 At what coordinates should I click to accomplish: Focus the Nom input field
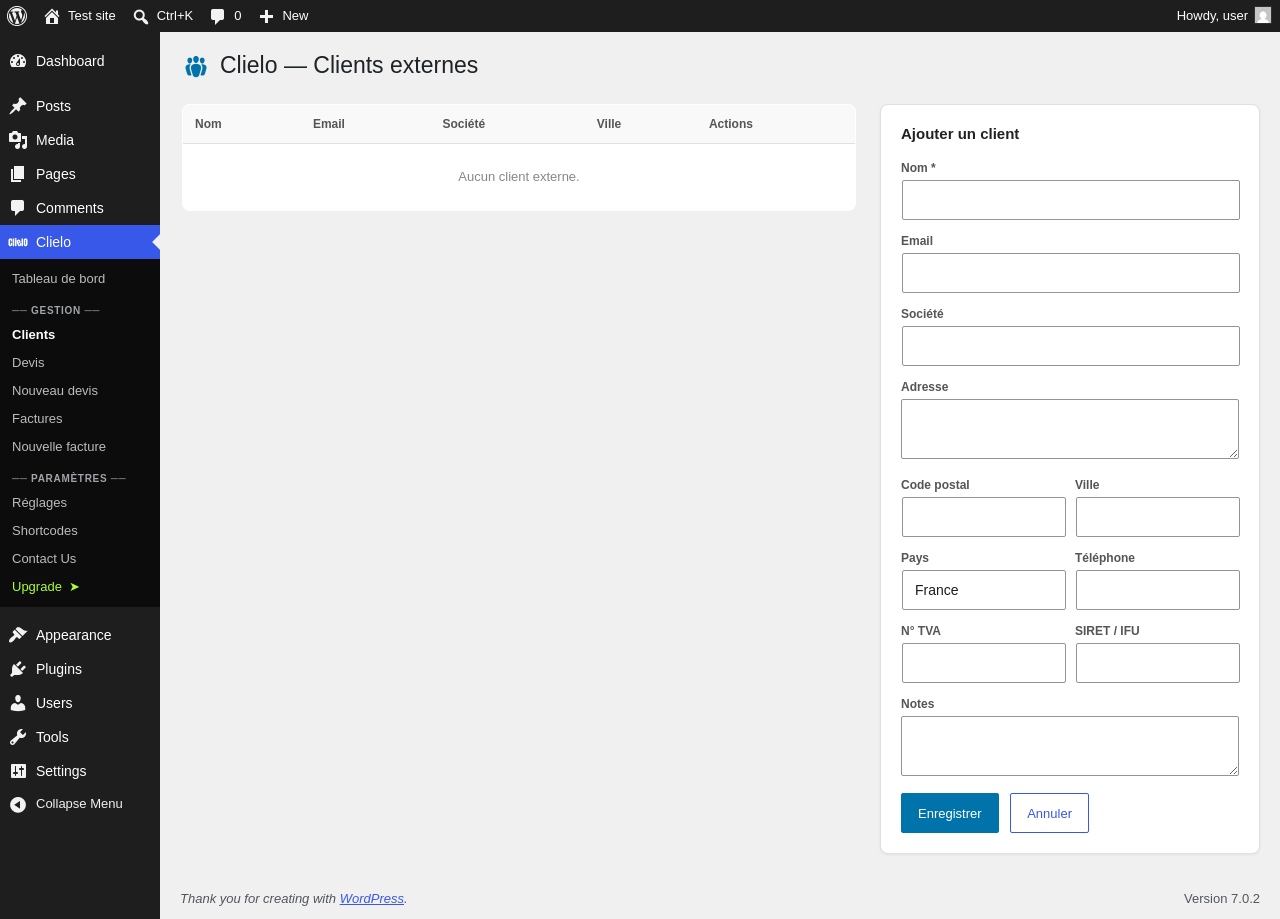click(x=1071, y=200)
